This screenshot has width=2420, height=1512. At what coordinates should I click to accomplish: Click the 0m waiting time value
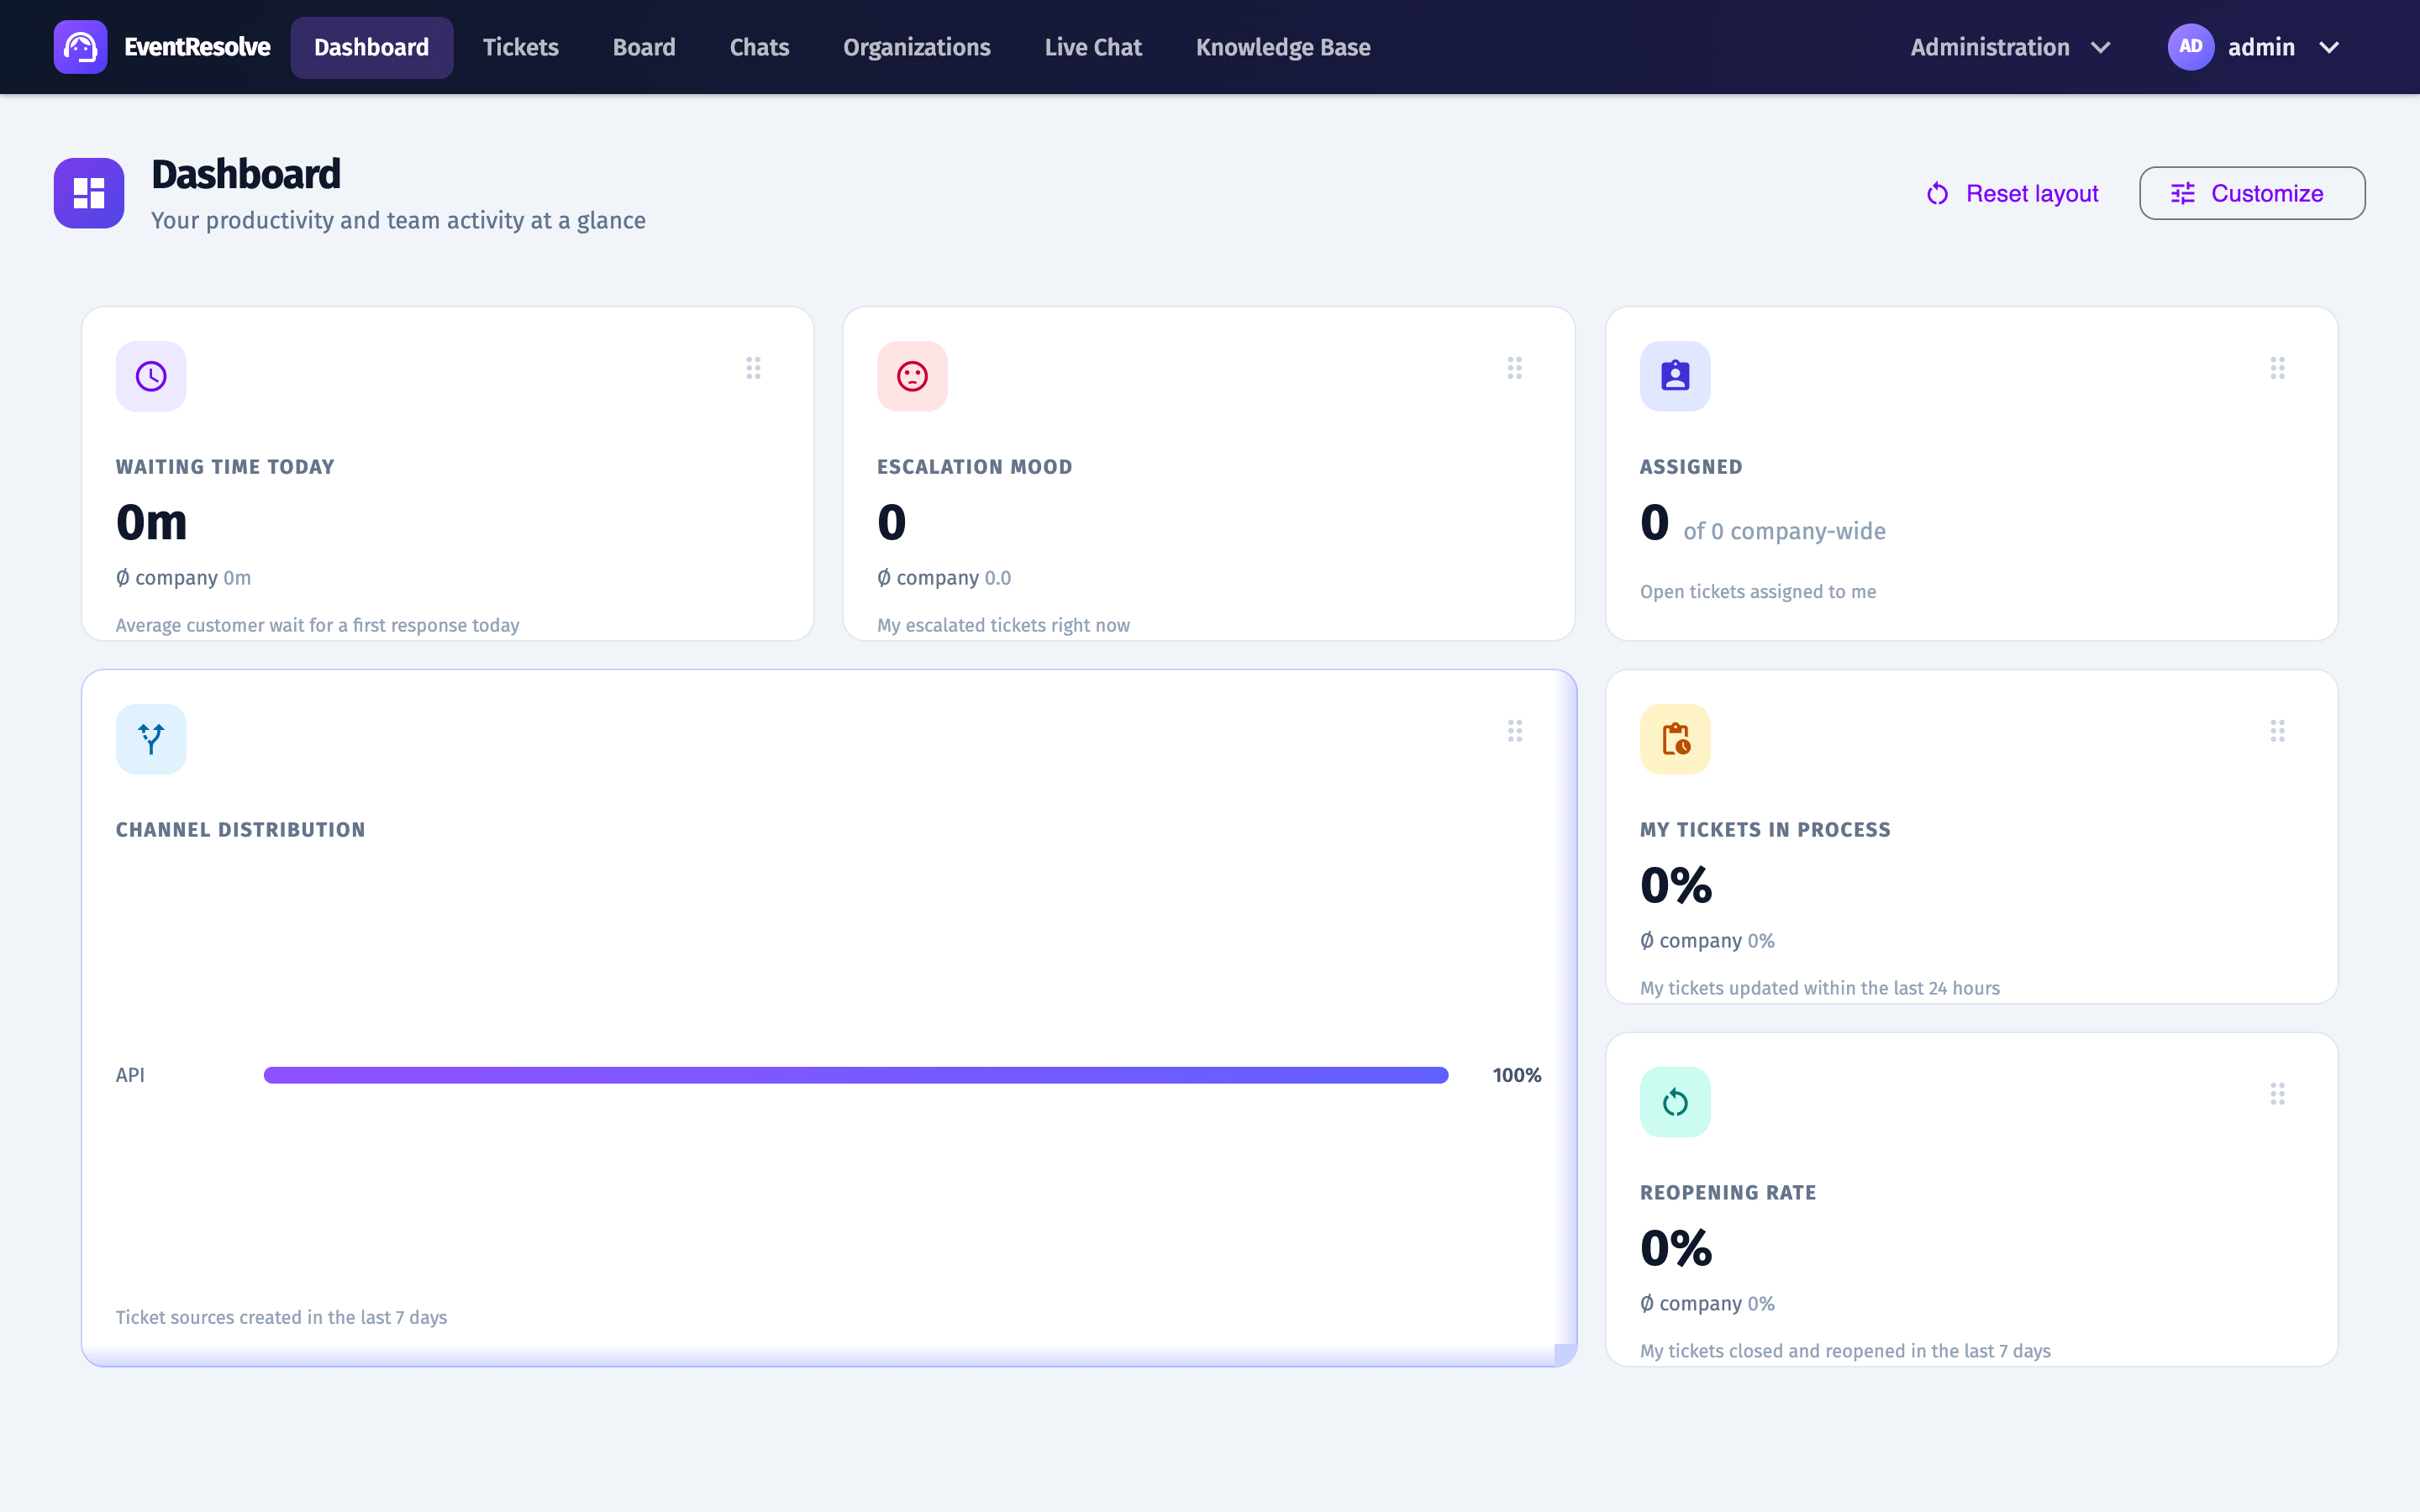tap(151, 522)
